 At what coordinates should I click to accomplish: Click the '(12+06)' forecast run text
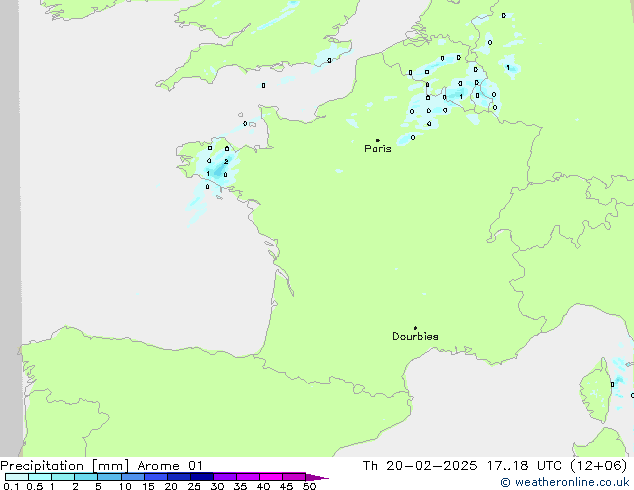(x=598, y=466)
